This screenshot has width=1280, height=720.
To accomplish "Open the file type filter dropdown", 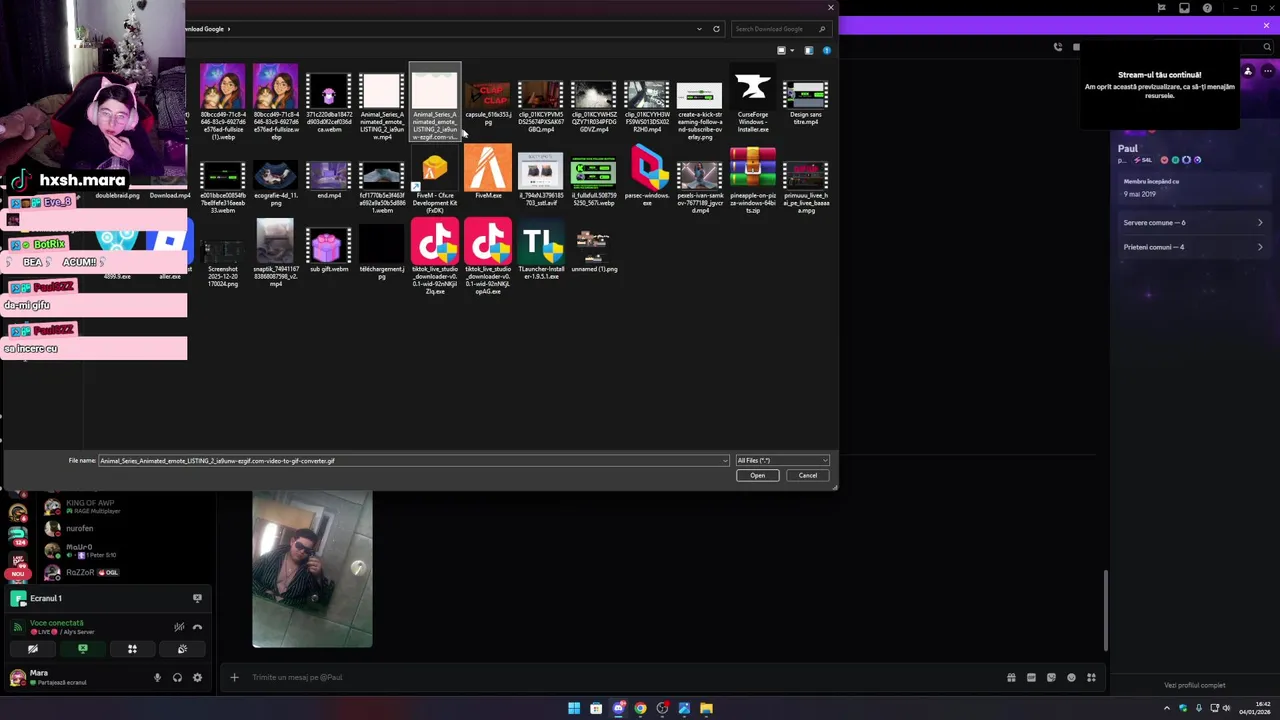I will coord(782,461).
